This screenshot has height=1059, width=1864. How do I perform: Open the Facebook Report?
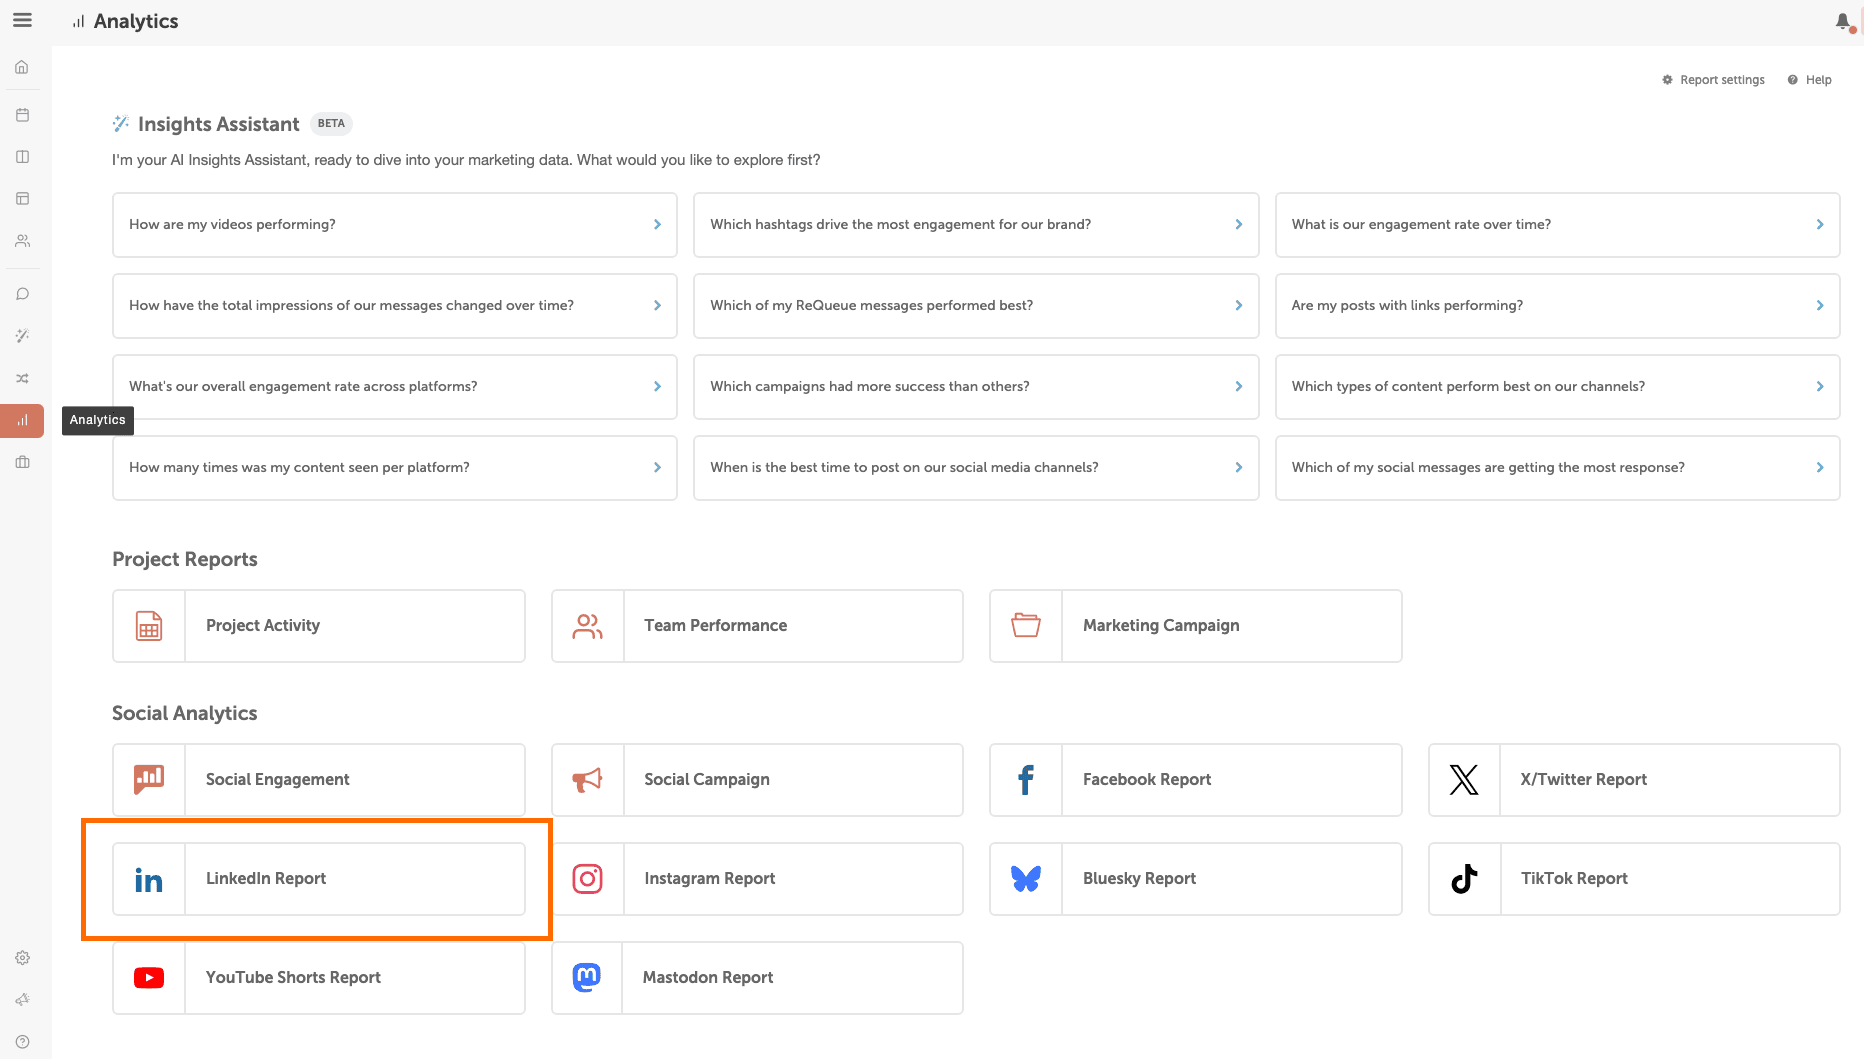click(x=1196, y=780)
